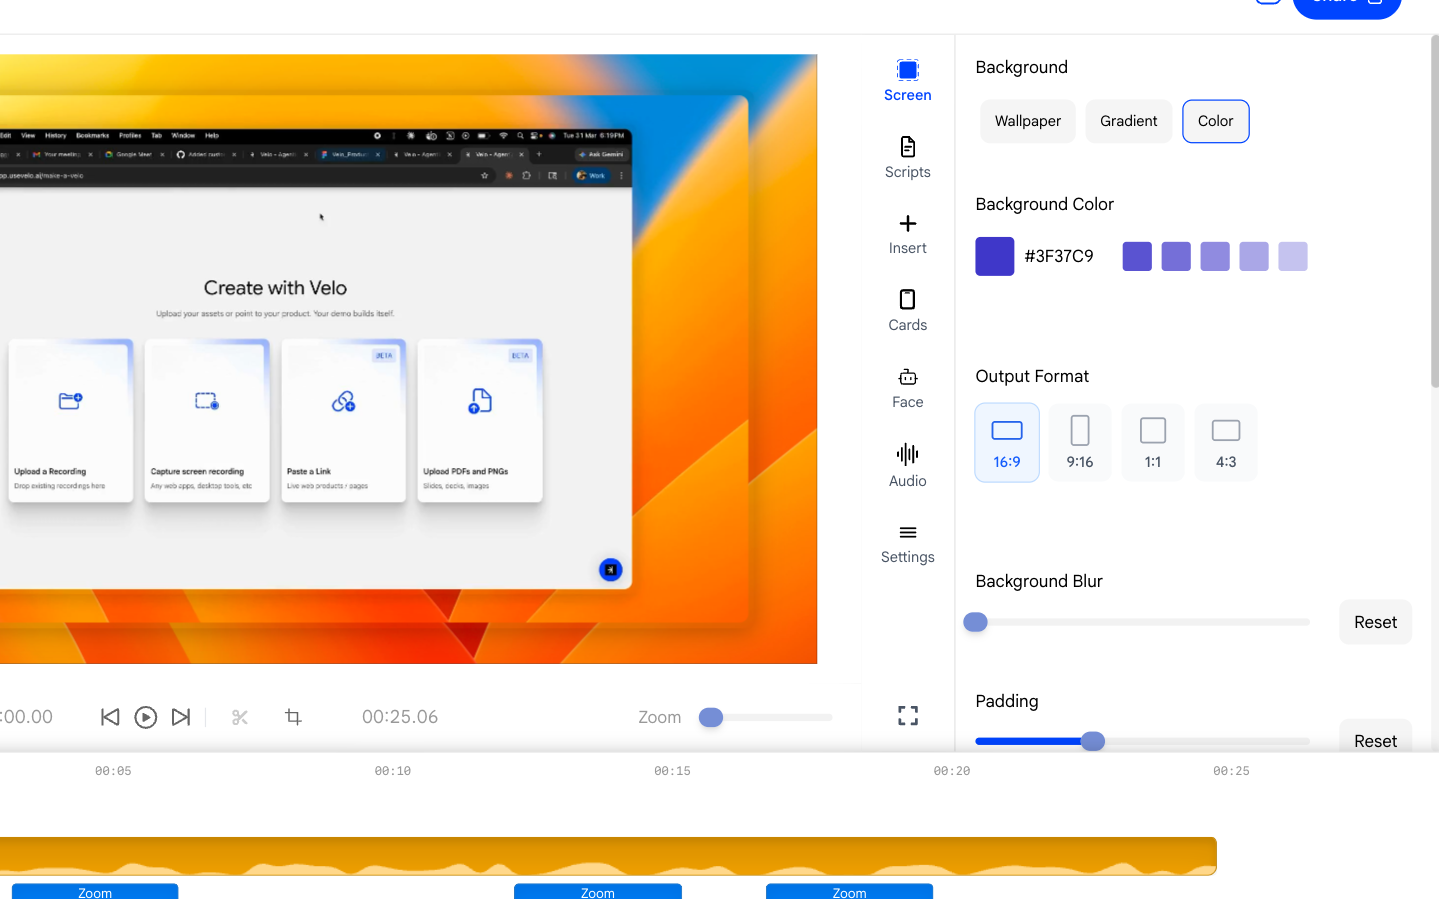Jump to the 00:20 timeline mark
Screen dimensions: 1439x899
click(952, 771)
